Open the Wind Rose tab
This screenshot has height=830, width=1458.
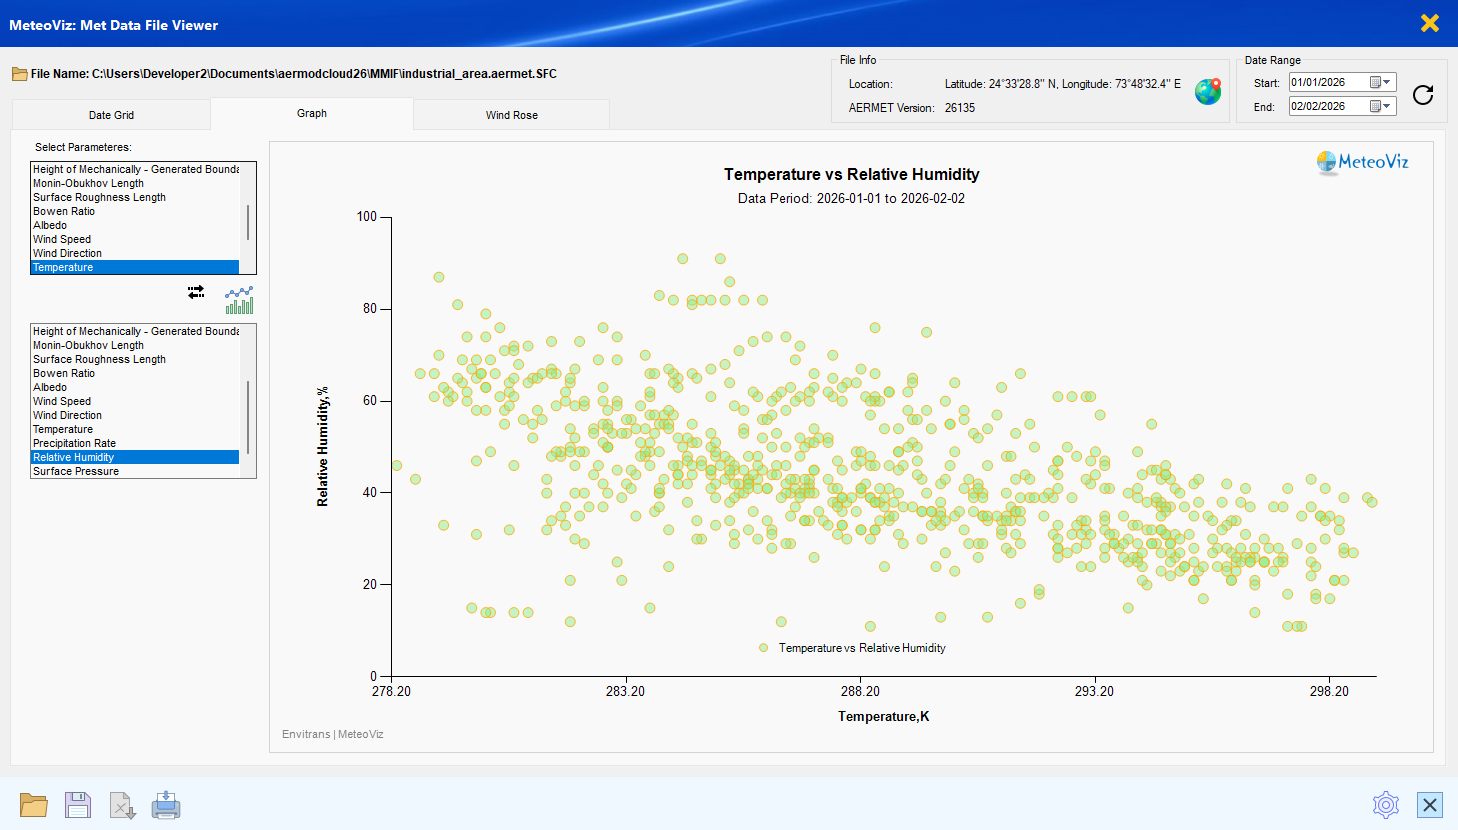pyautogui.click(x=512, y=115)
